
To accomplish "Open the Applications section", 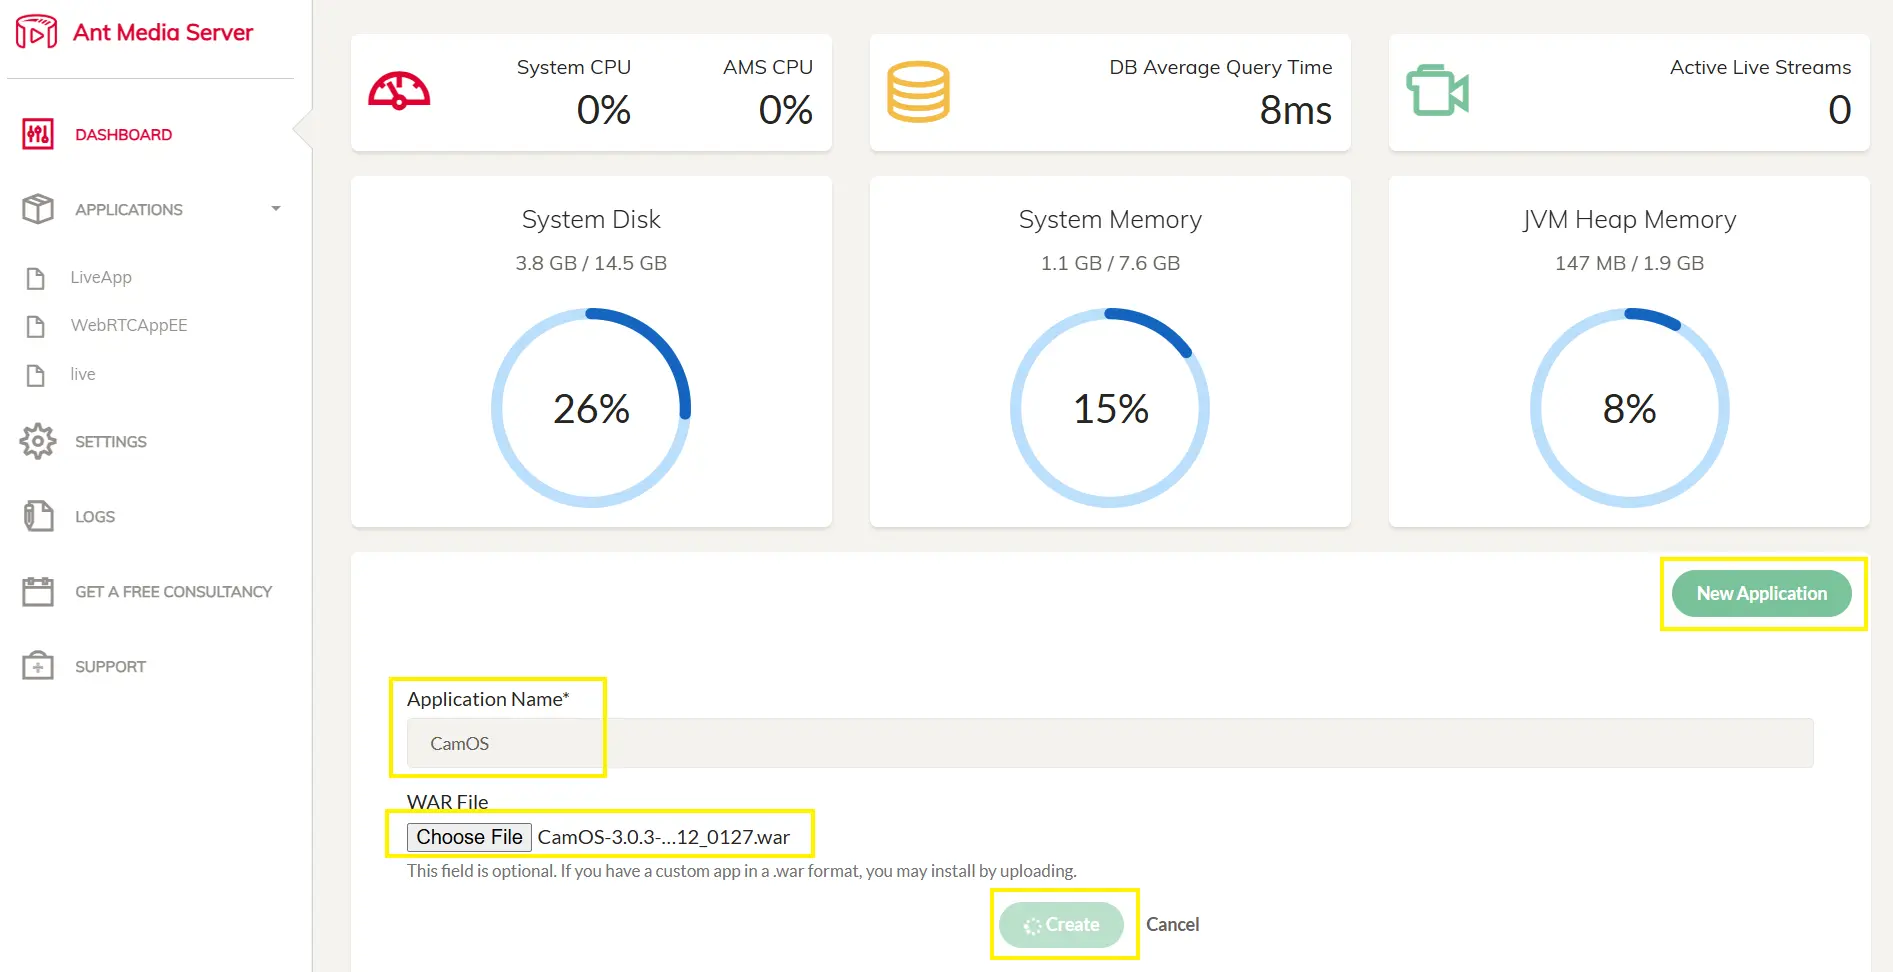I will click(128, 209).
